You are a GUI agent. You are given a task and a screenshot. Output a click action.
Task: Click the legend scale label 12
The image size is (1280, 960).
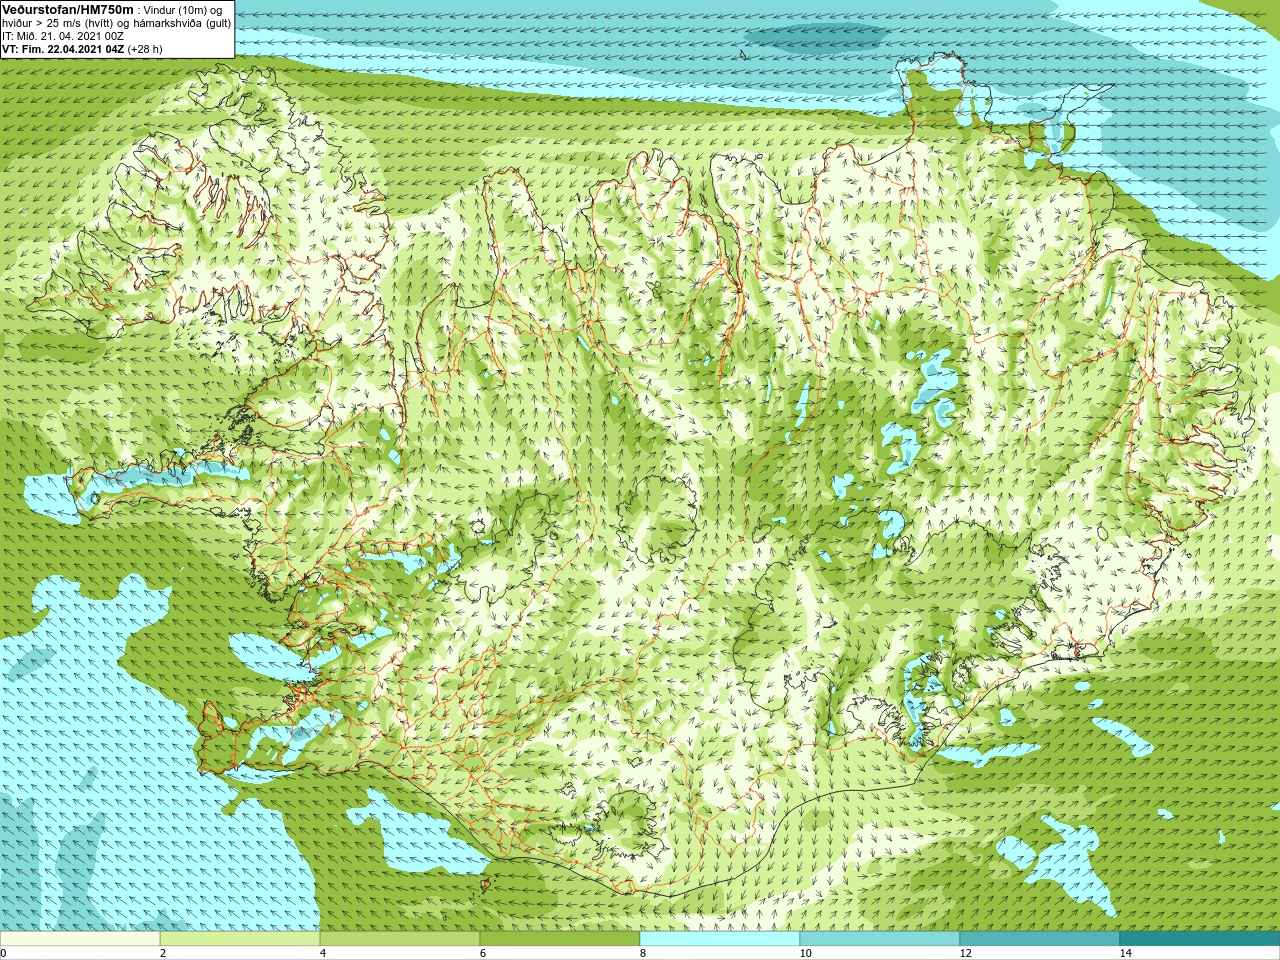coord(965,953)
